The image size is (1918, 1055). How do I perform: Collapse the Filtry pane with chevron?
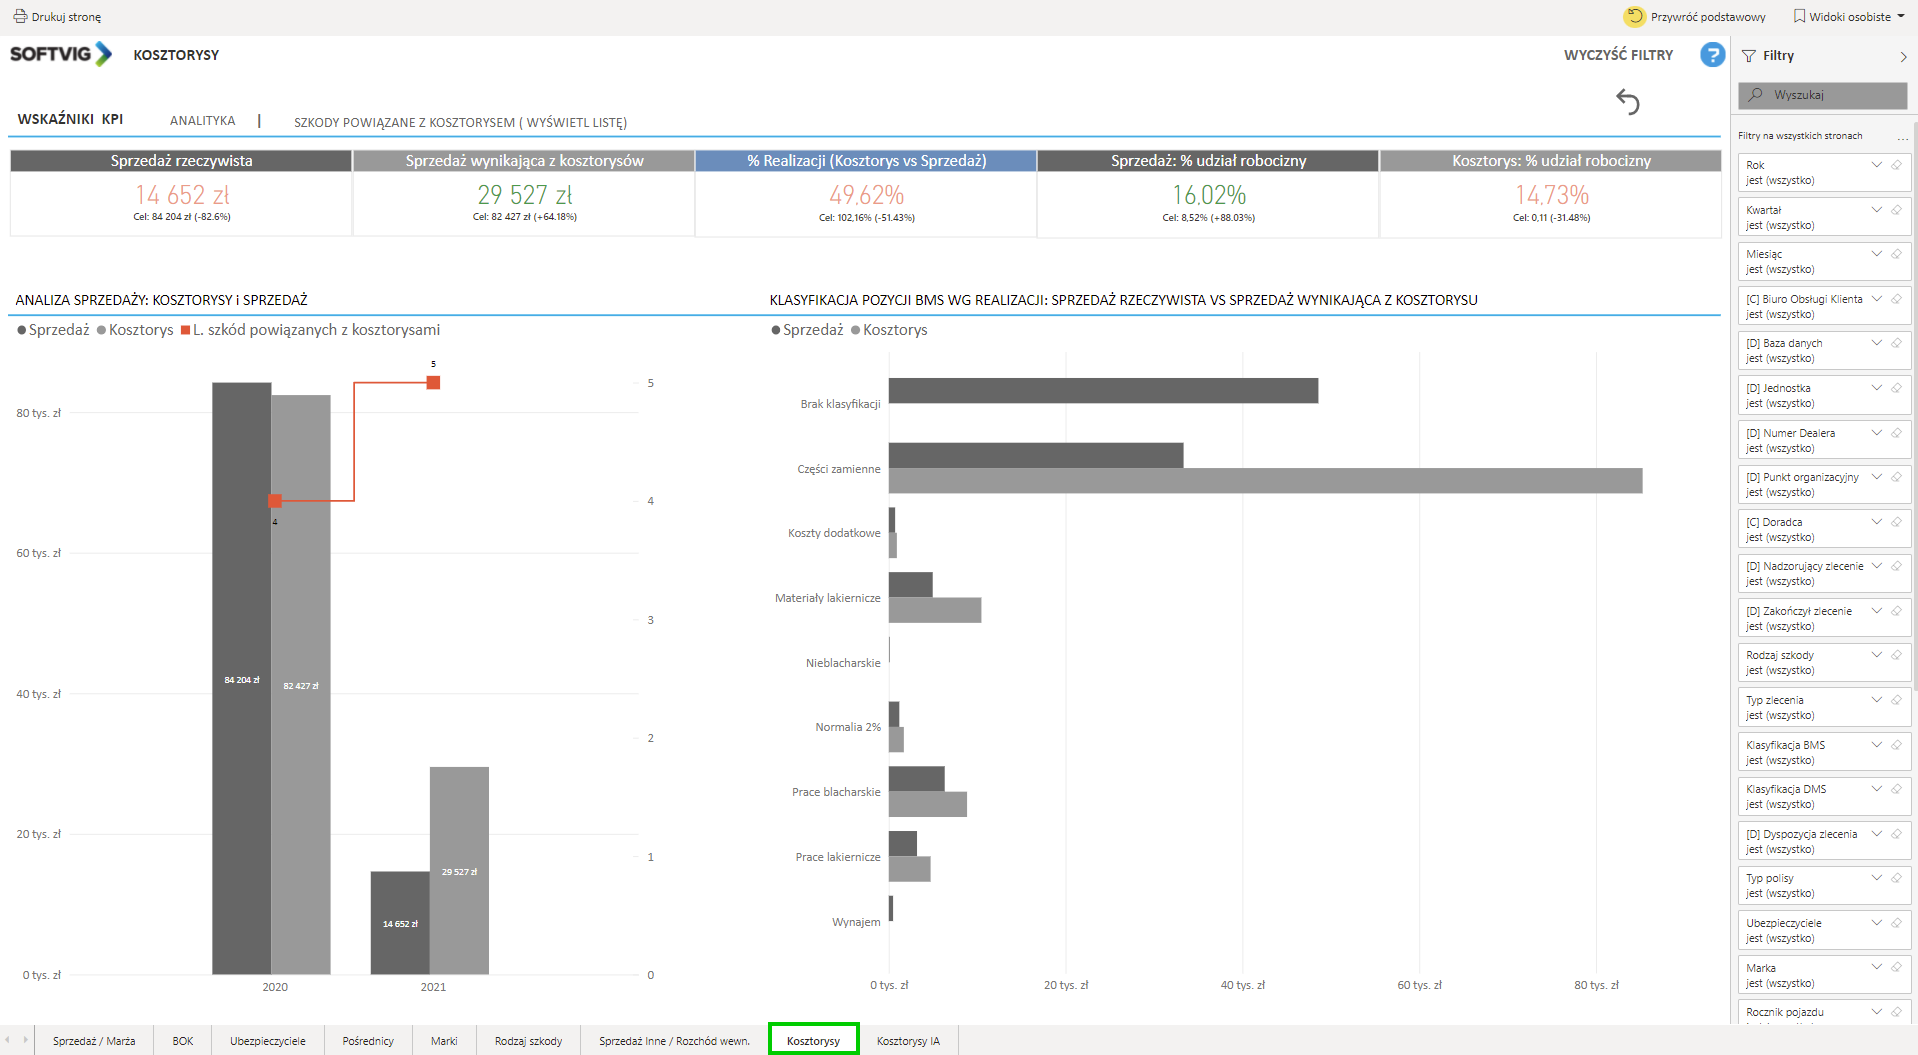click(x=1903, y=57)
